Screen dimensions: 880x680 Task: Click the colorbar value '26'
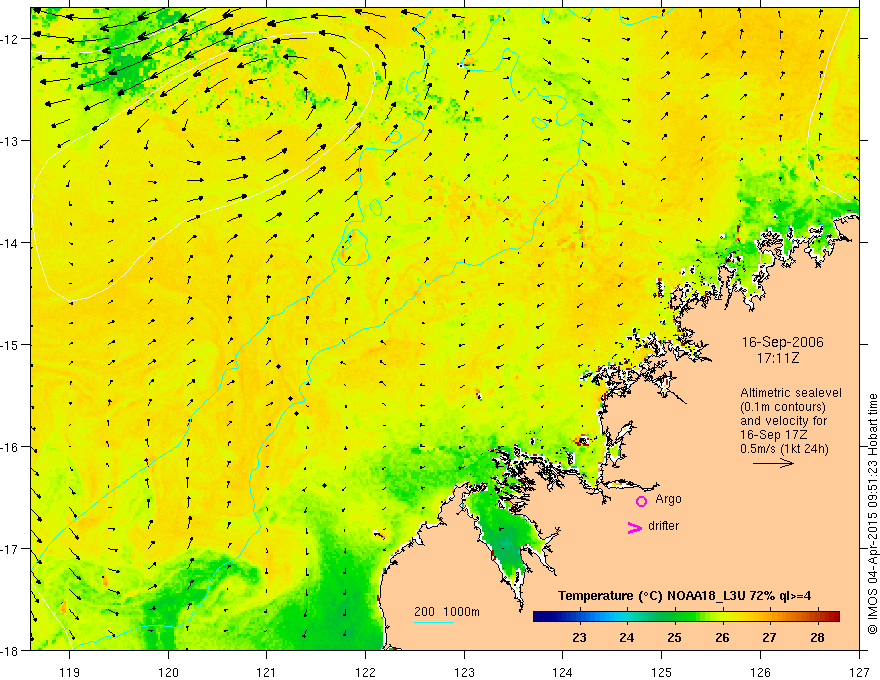[722, 637]
